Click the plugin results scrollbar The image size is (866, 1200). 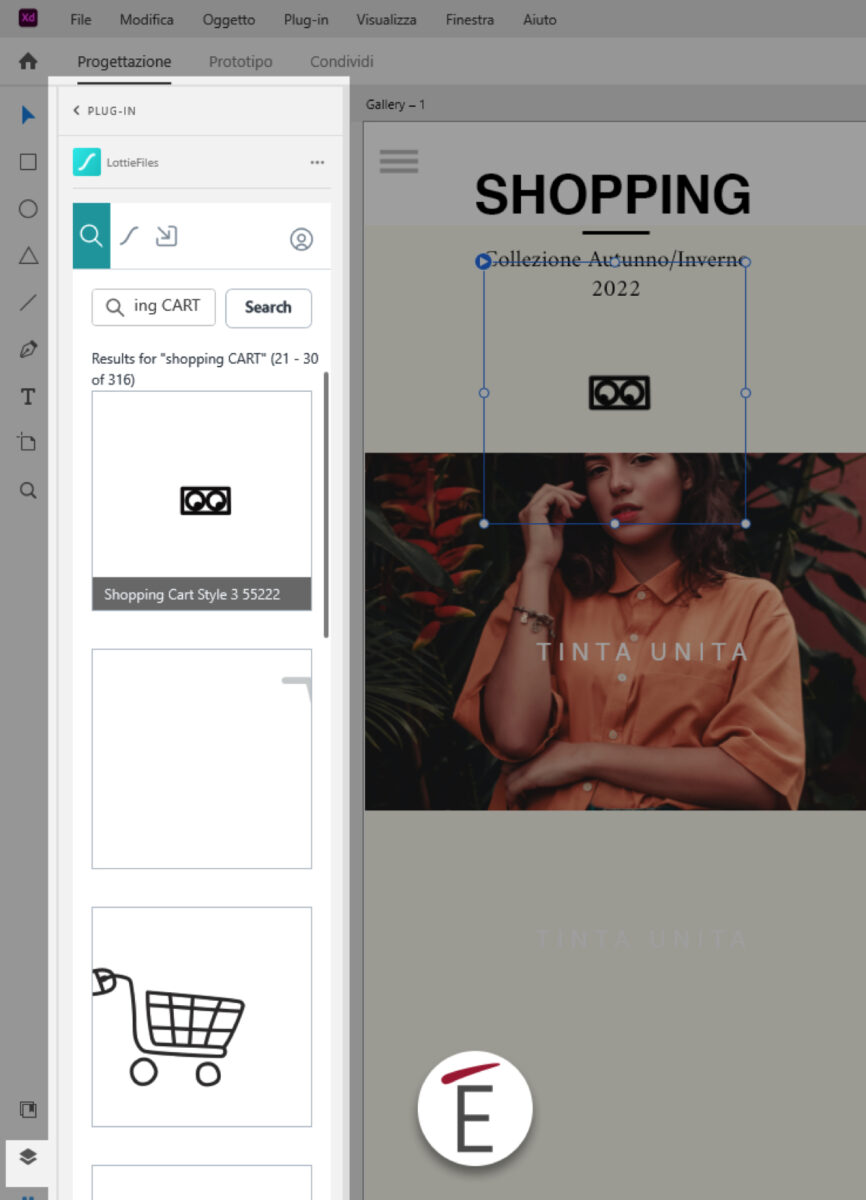click(326, 505)
